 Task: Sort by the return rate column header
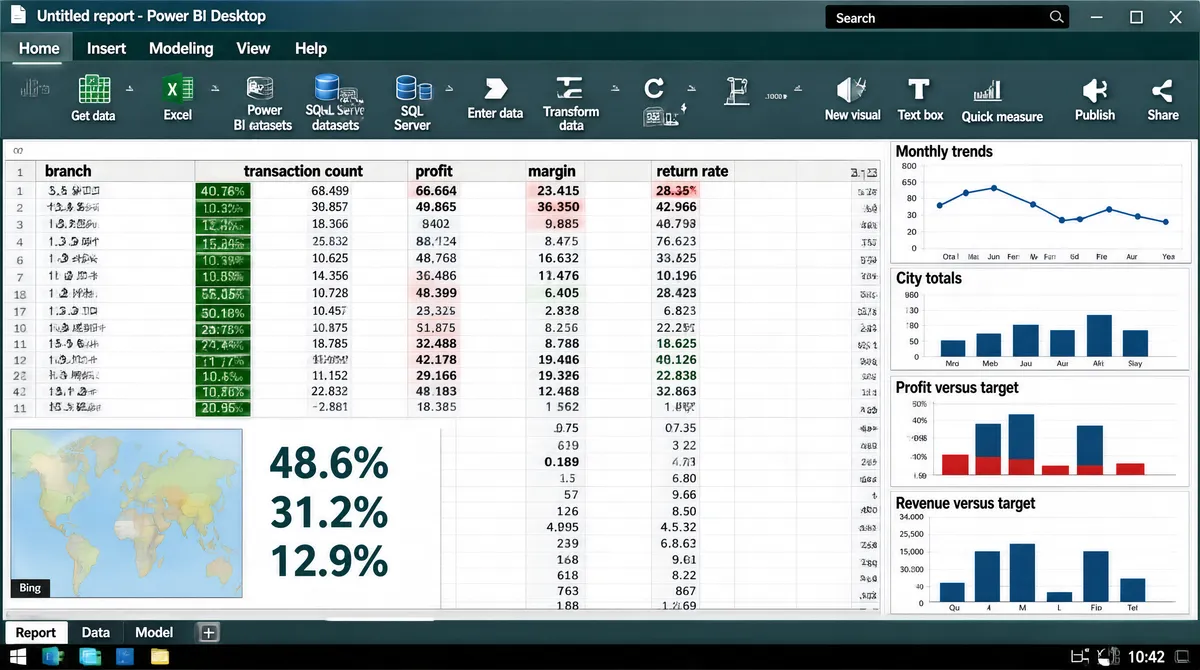click(x=692, y=171)
